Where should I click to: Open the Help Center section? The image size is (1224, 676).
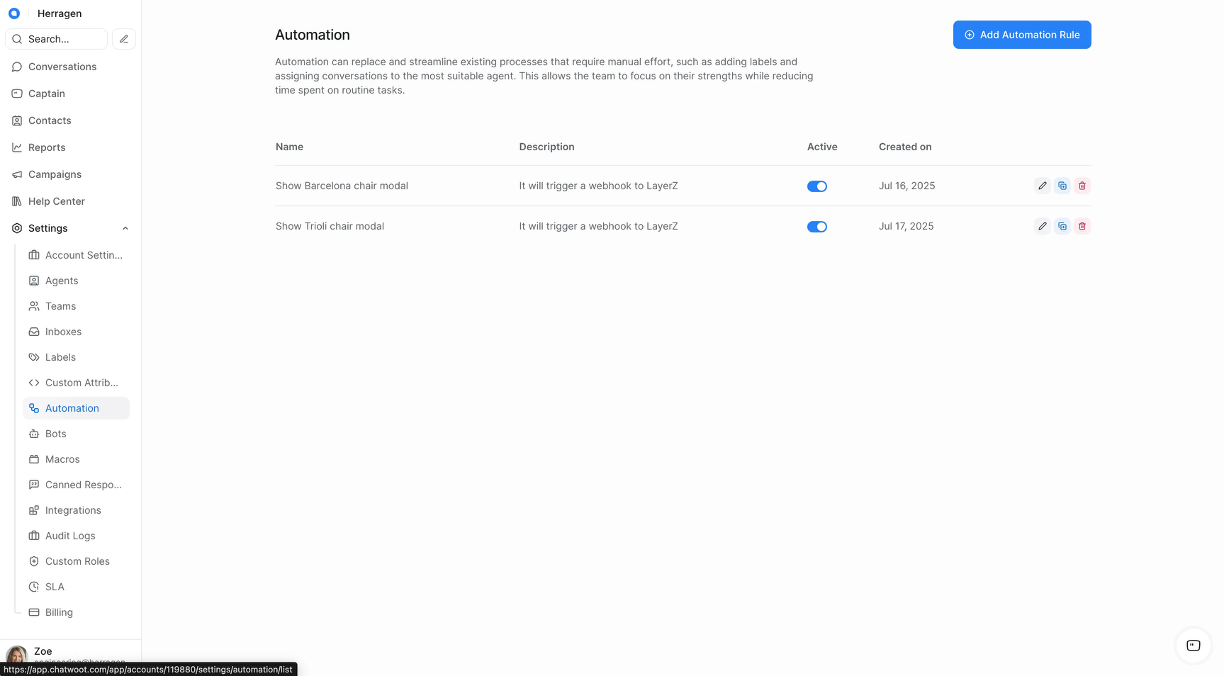click(x=55, y=201)
